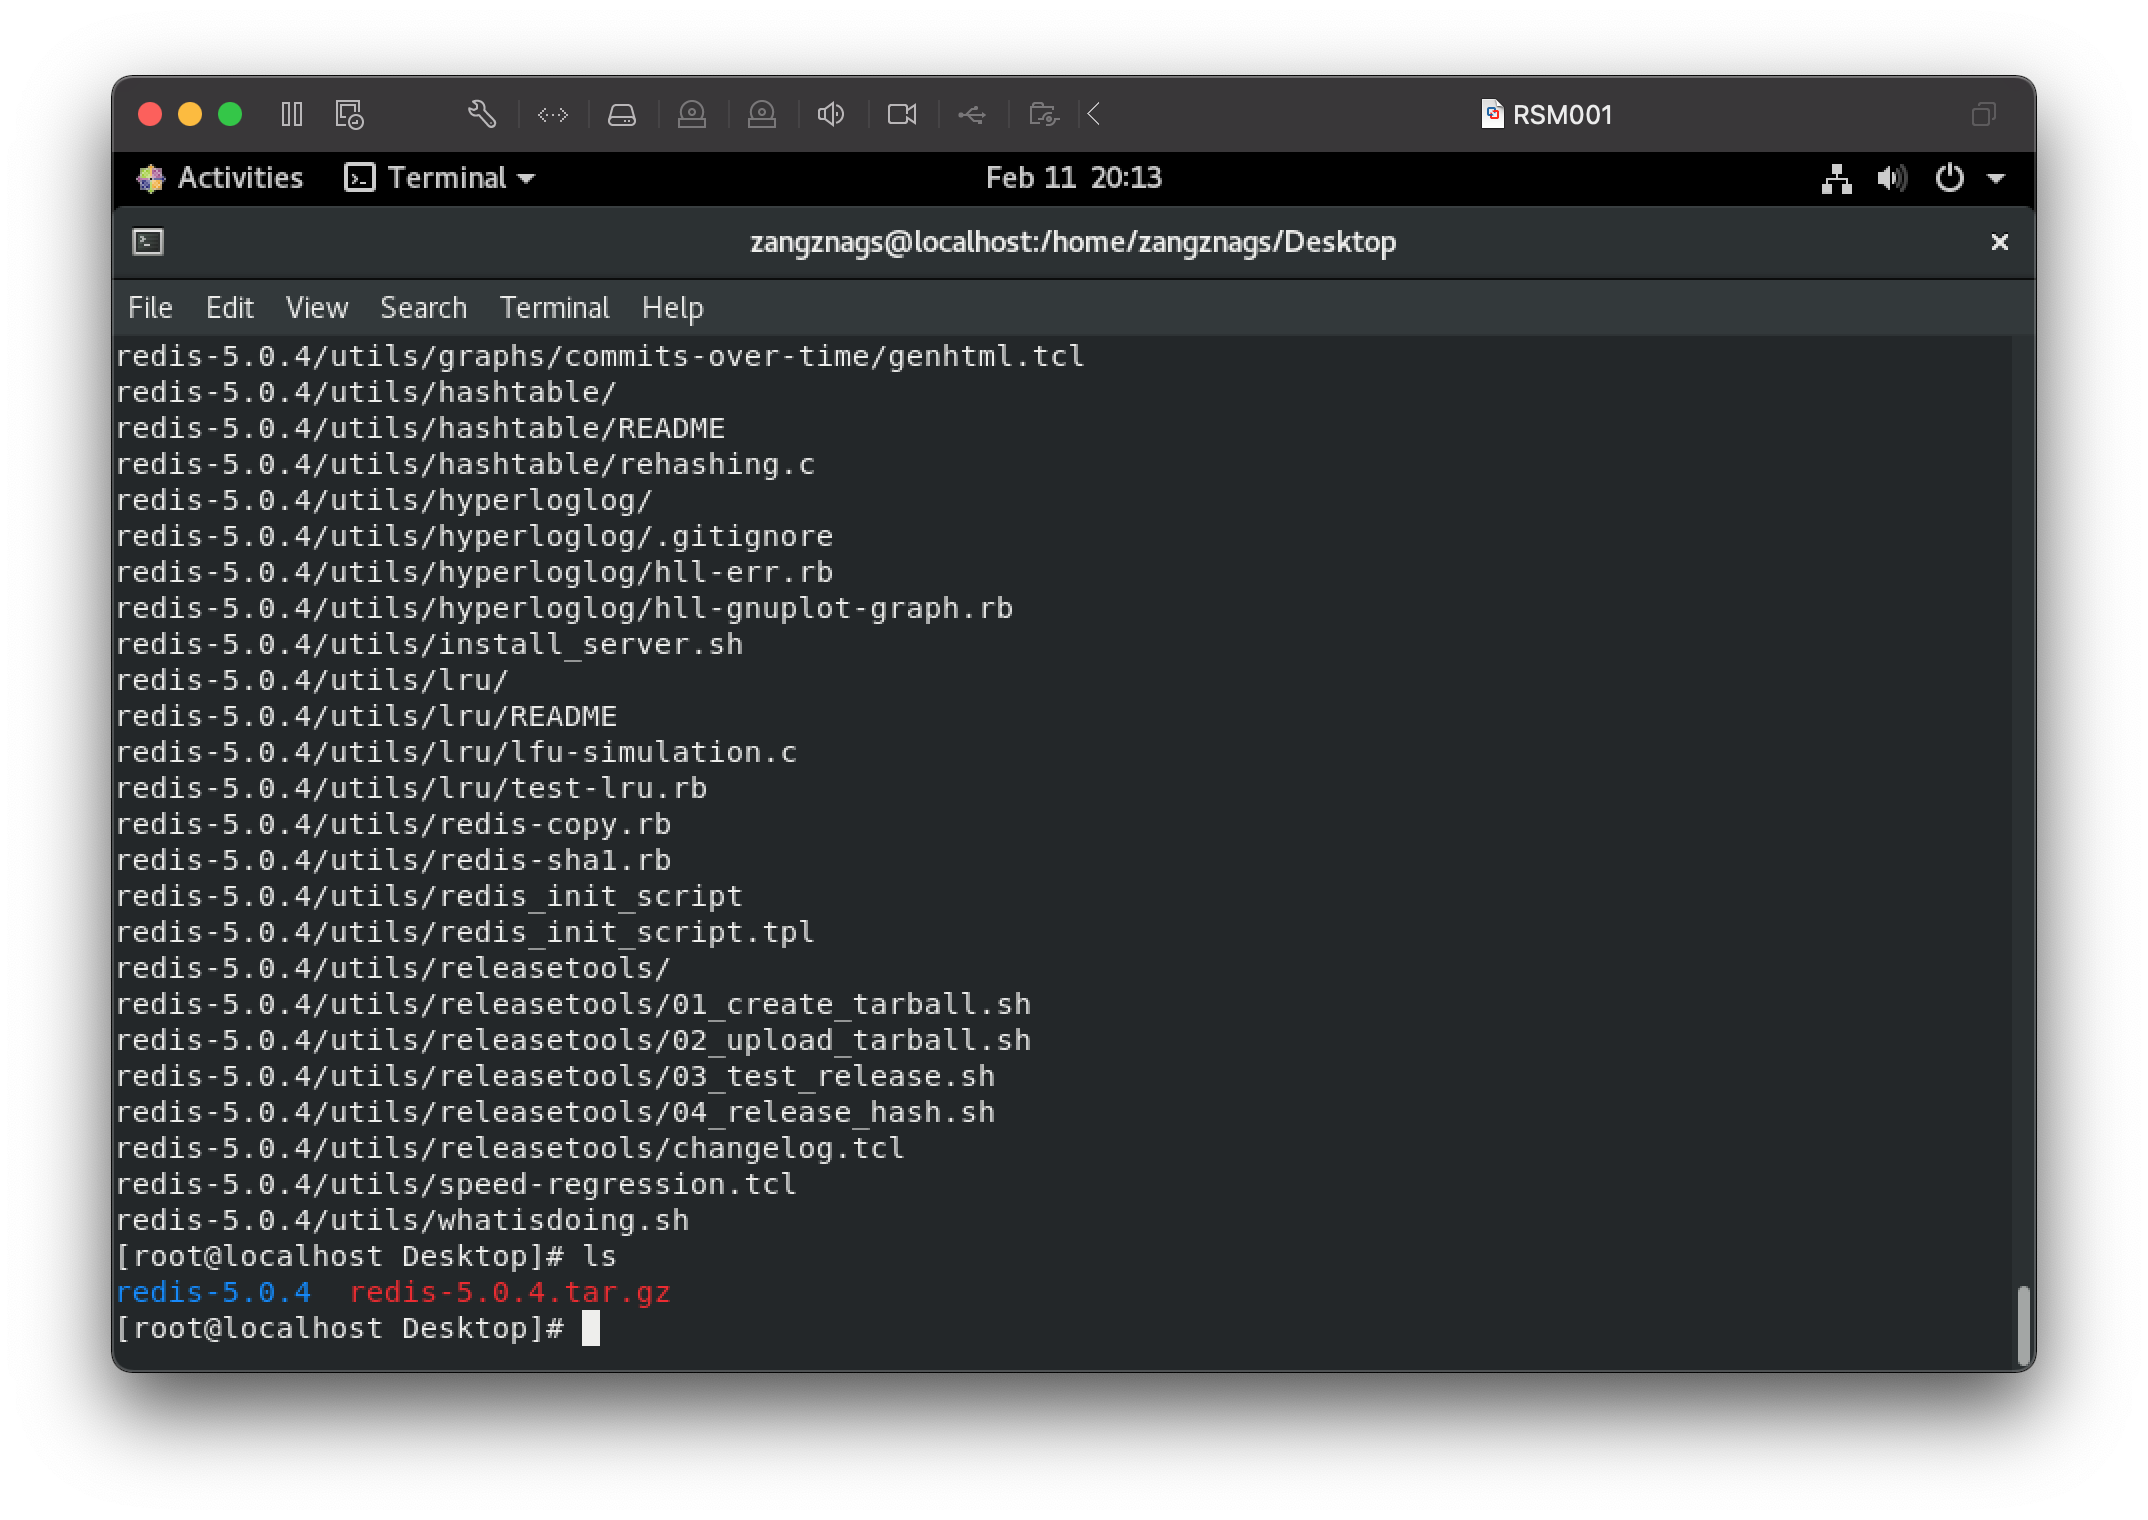Pause the virtual machine
The image size is (2148, 1520).
pyautogui.click(x=291, y=114)
